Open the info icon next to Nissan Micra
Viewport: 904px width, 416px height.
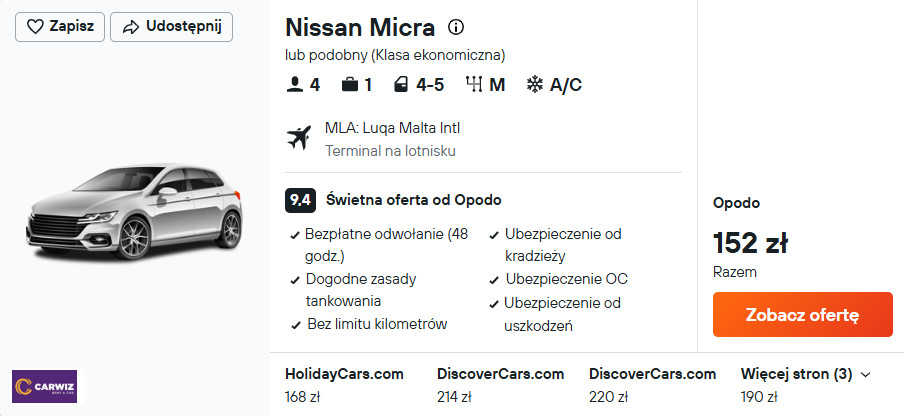coord(456,27)
